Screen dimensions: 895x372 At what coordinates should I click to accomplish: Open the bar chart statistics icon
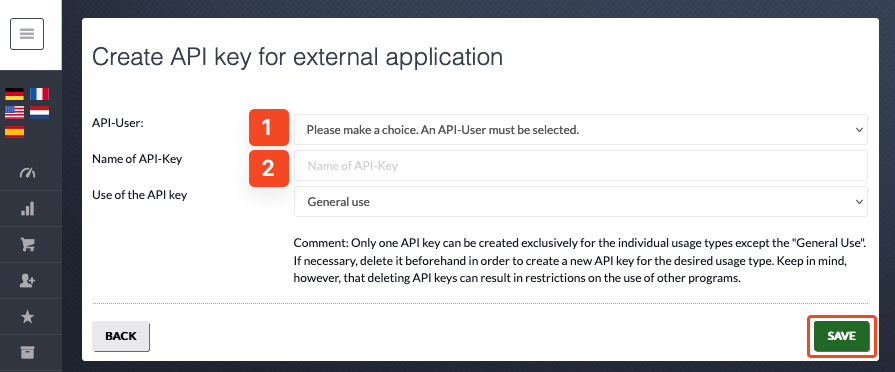click(x=27, y=209)
